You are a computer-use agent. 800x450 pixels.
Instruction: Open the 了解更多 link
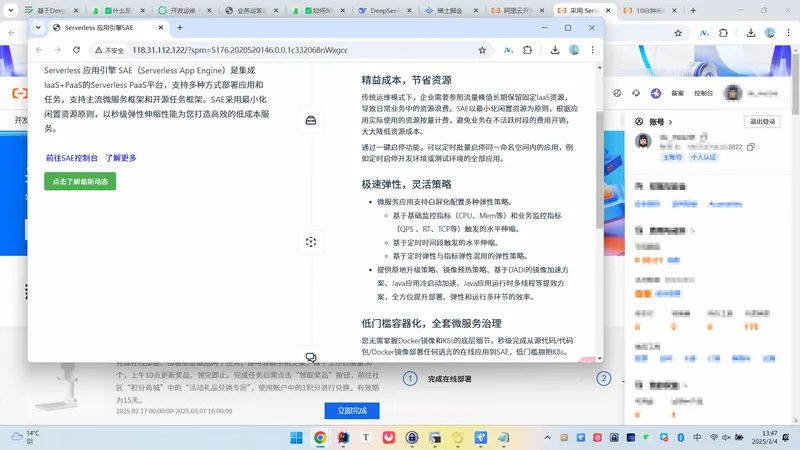pyautogui.click(x=121, y=158)
